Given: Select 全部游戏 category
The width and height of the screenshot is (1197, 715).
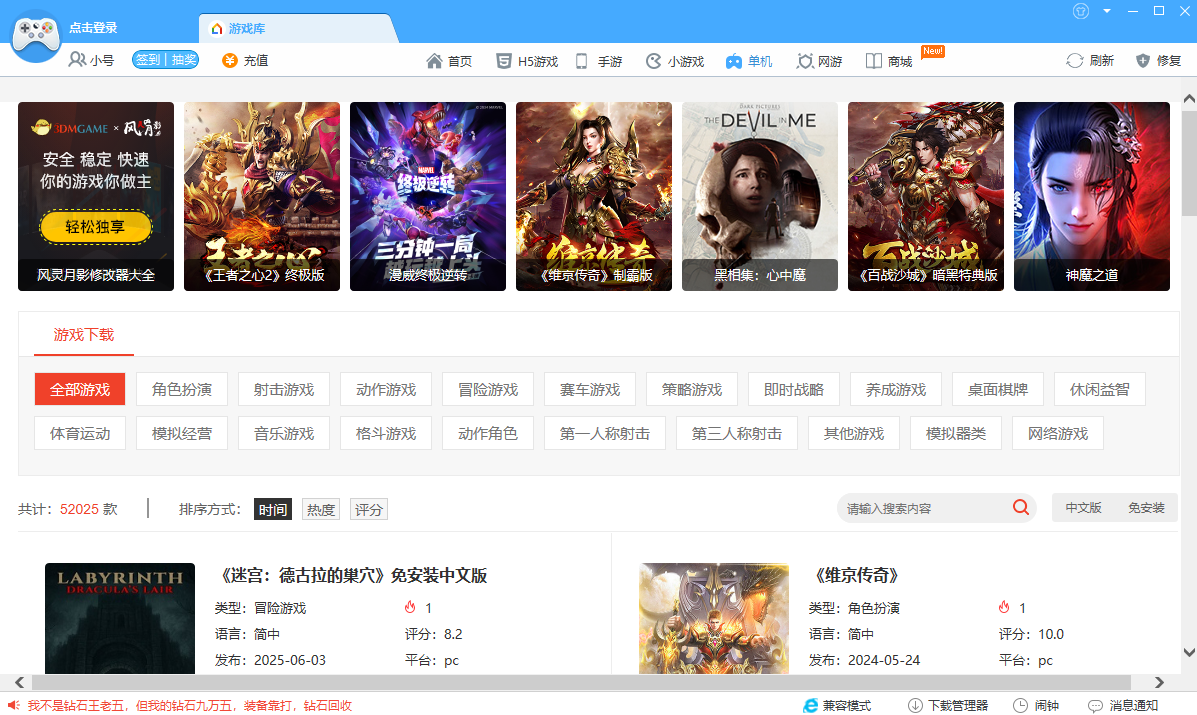Looking at the screenshot, I should pyautogui.click(x=80, y=389).
